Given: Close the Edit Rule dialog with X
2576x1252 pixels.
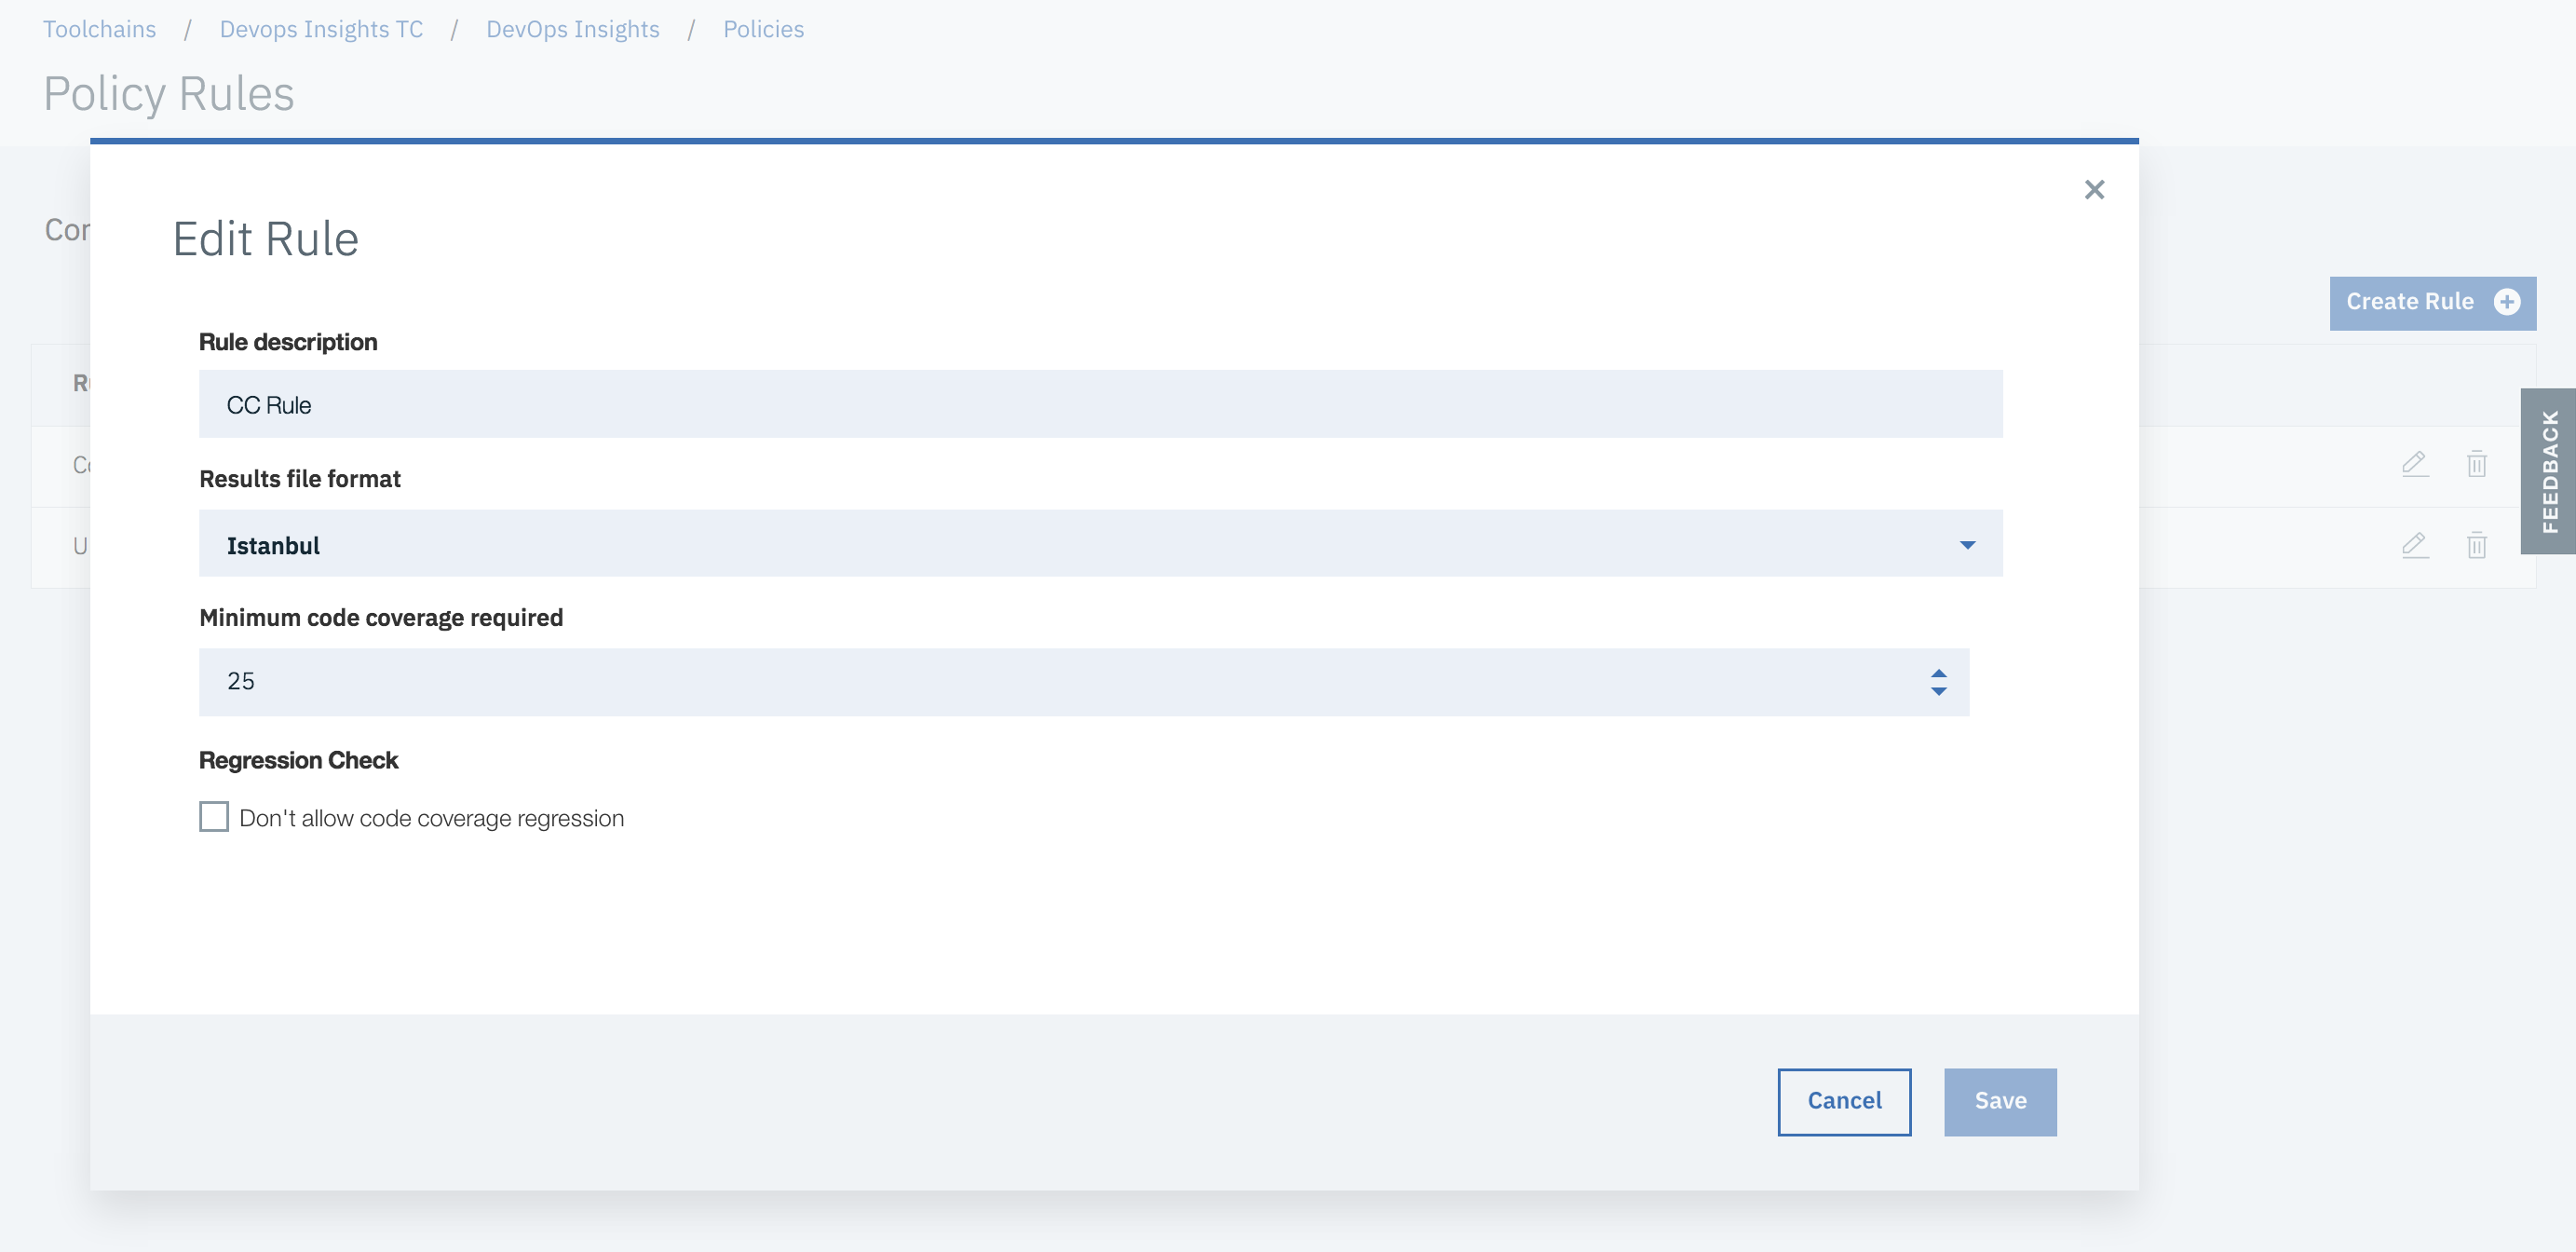Looking at the screenshot, I should 2094,189.
